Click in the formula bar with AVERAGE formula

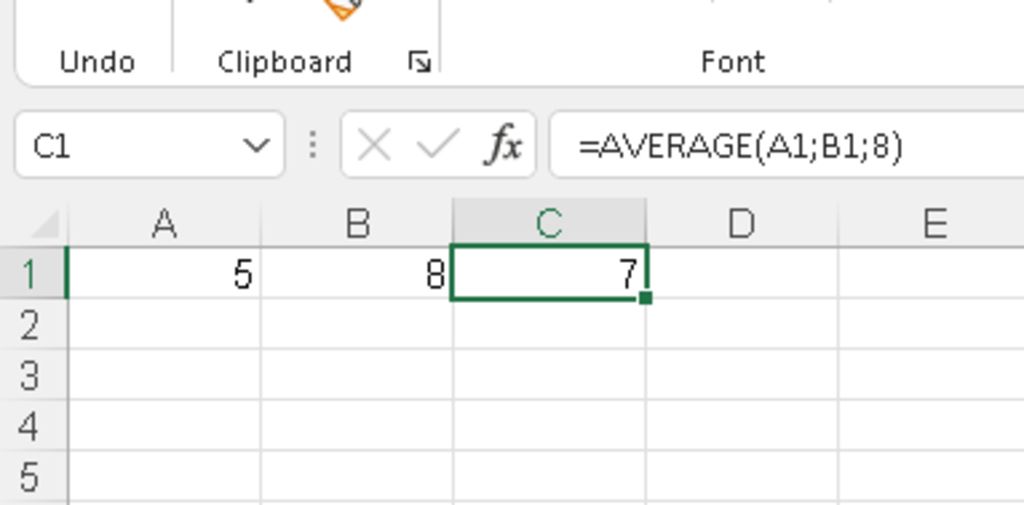click(780, 146)
